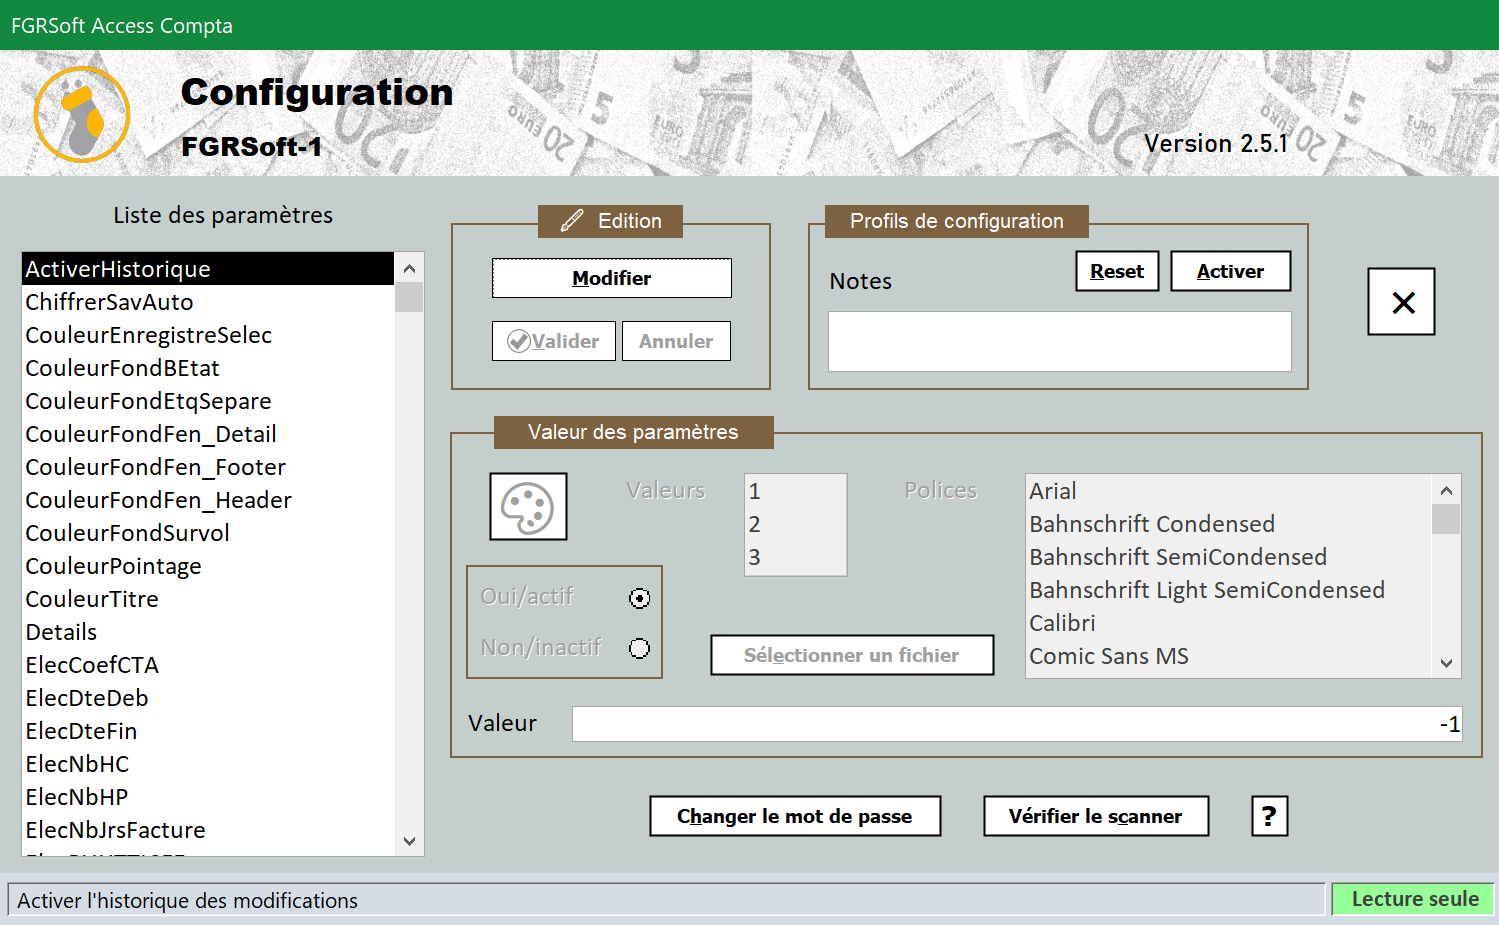Click Sélectionner un fichier button
Image resolution: width=1499 pixels, height=925 pixels.
tap(852, 655)
